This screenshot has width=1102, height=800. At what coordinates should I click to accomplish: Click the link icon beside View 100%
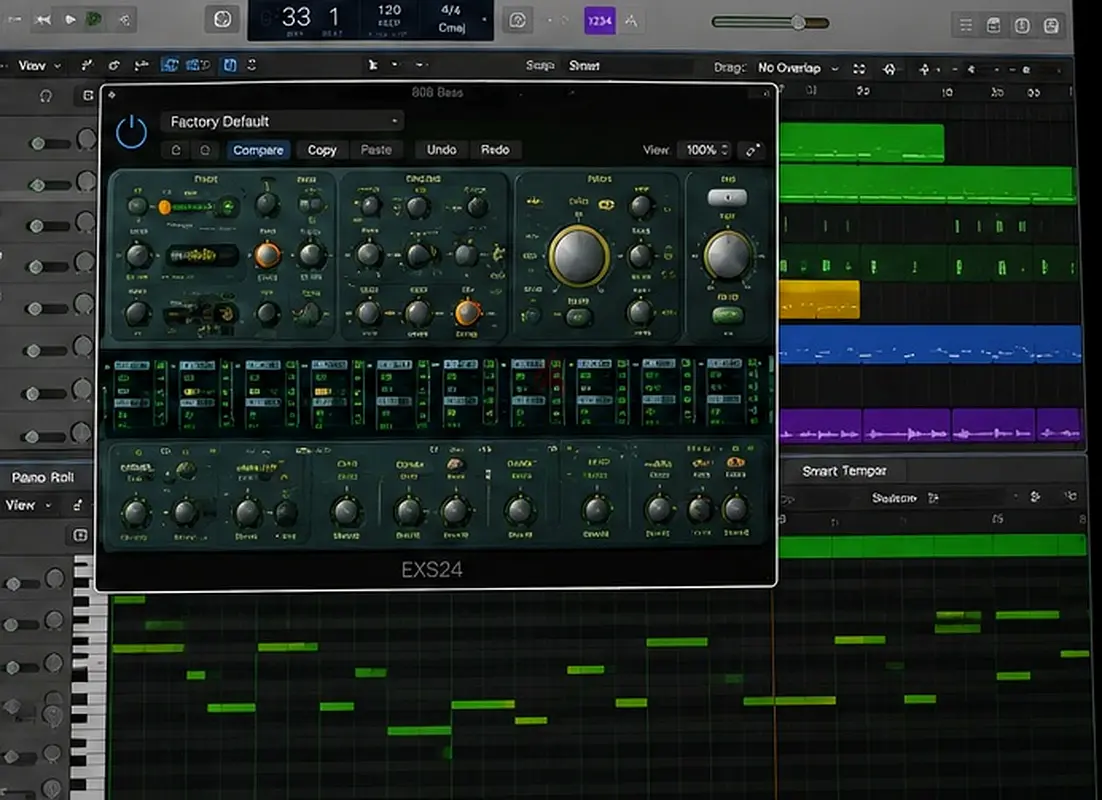tap(752, 150)
